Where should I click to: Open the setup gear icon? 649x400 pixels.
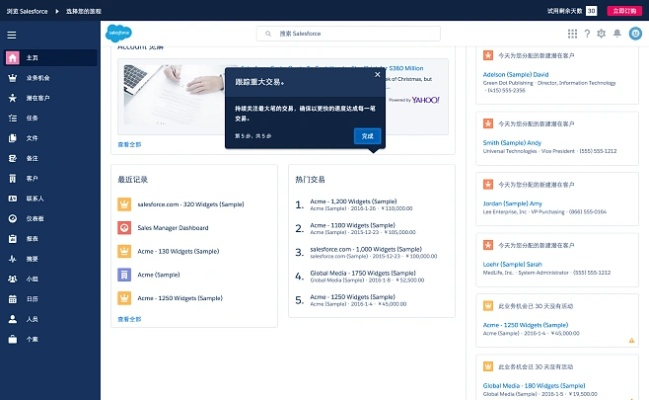click(x=601, y=34)
